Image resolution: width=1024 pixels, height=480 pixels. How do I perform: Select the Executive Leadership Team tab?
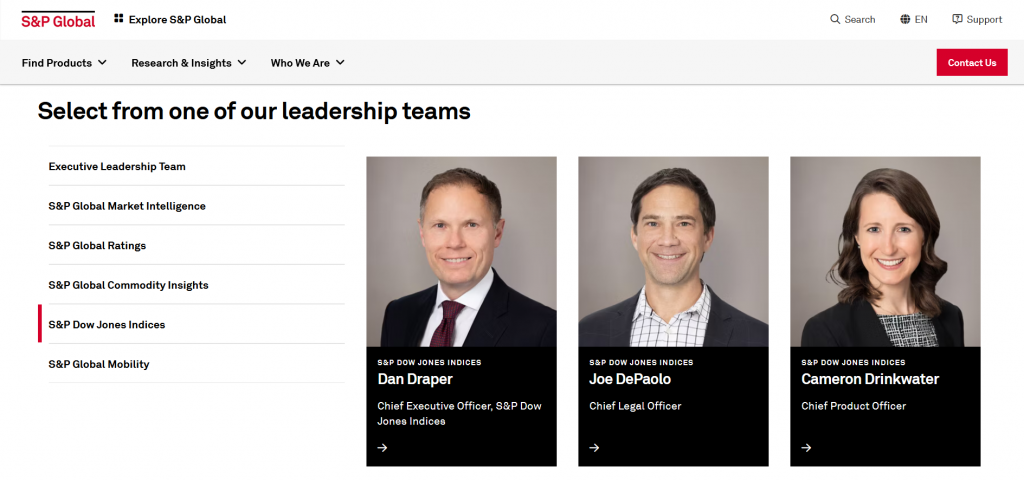pyautogui.click(x=117, y=167)
